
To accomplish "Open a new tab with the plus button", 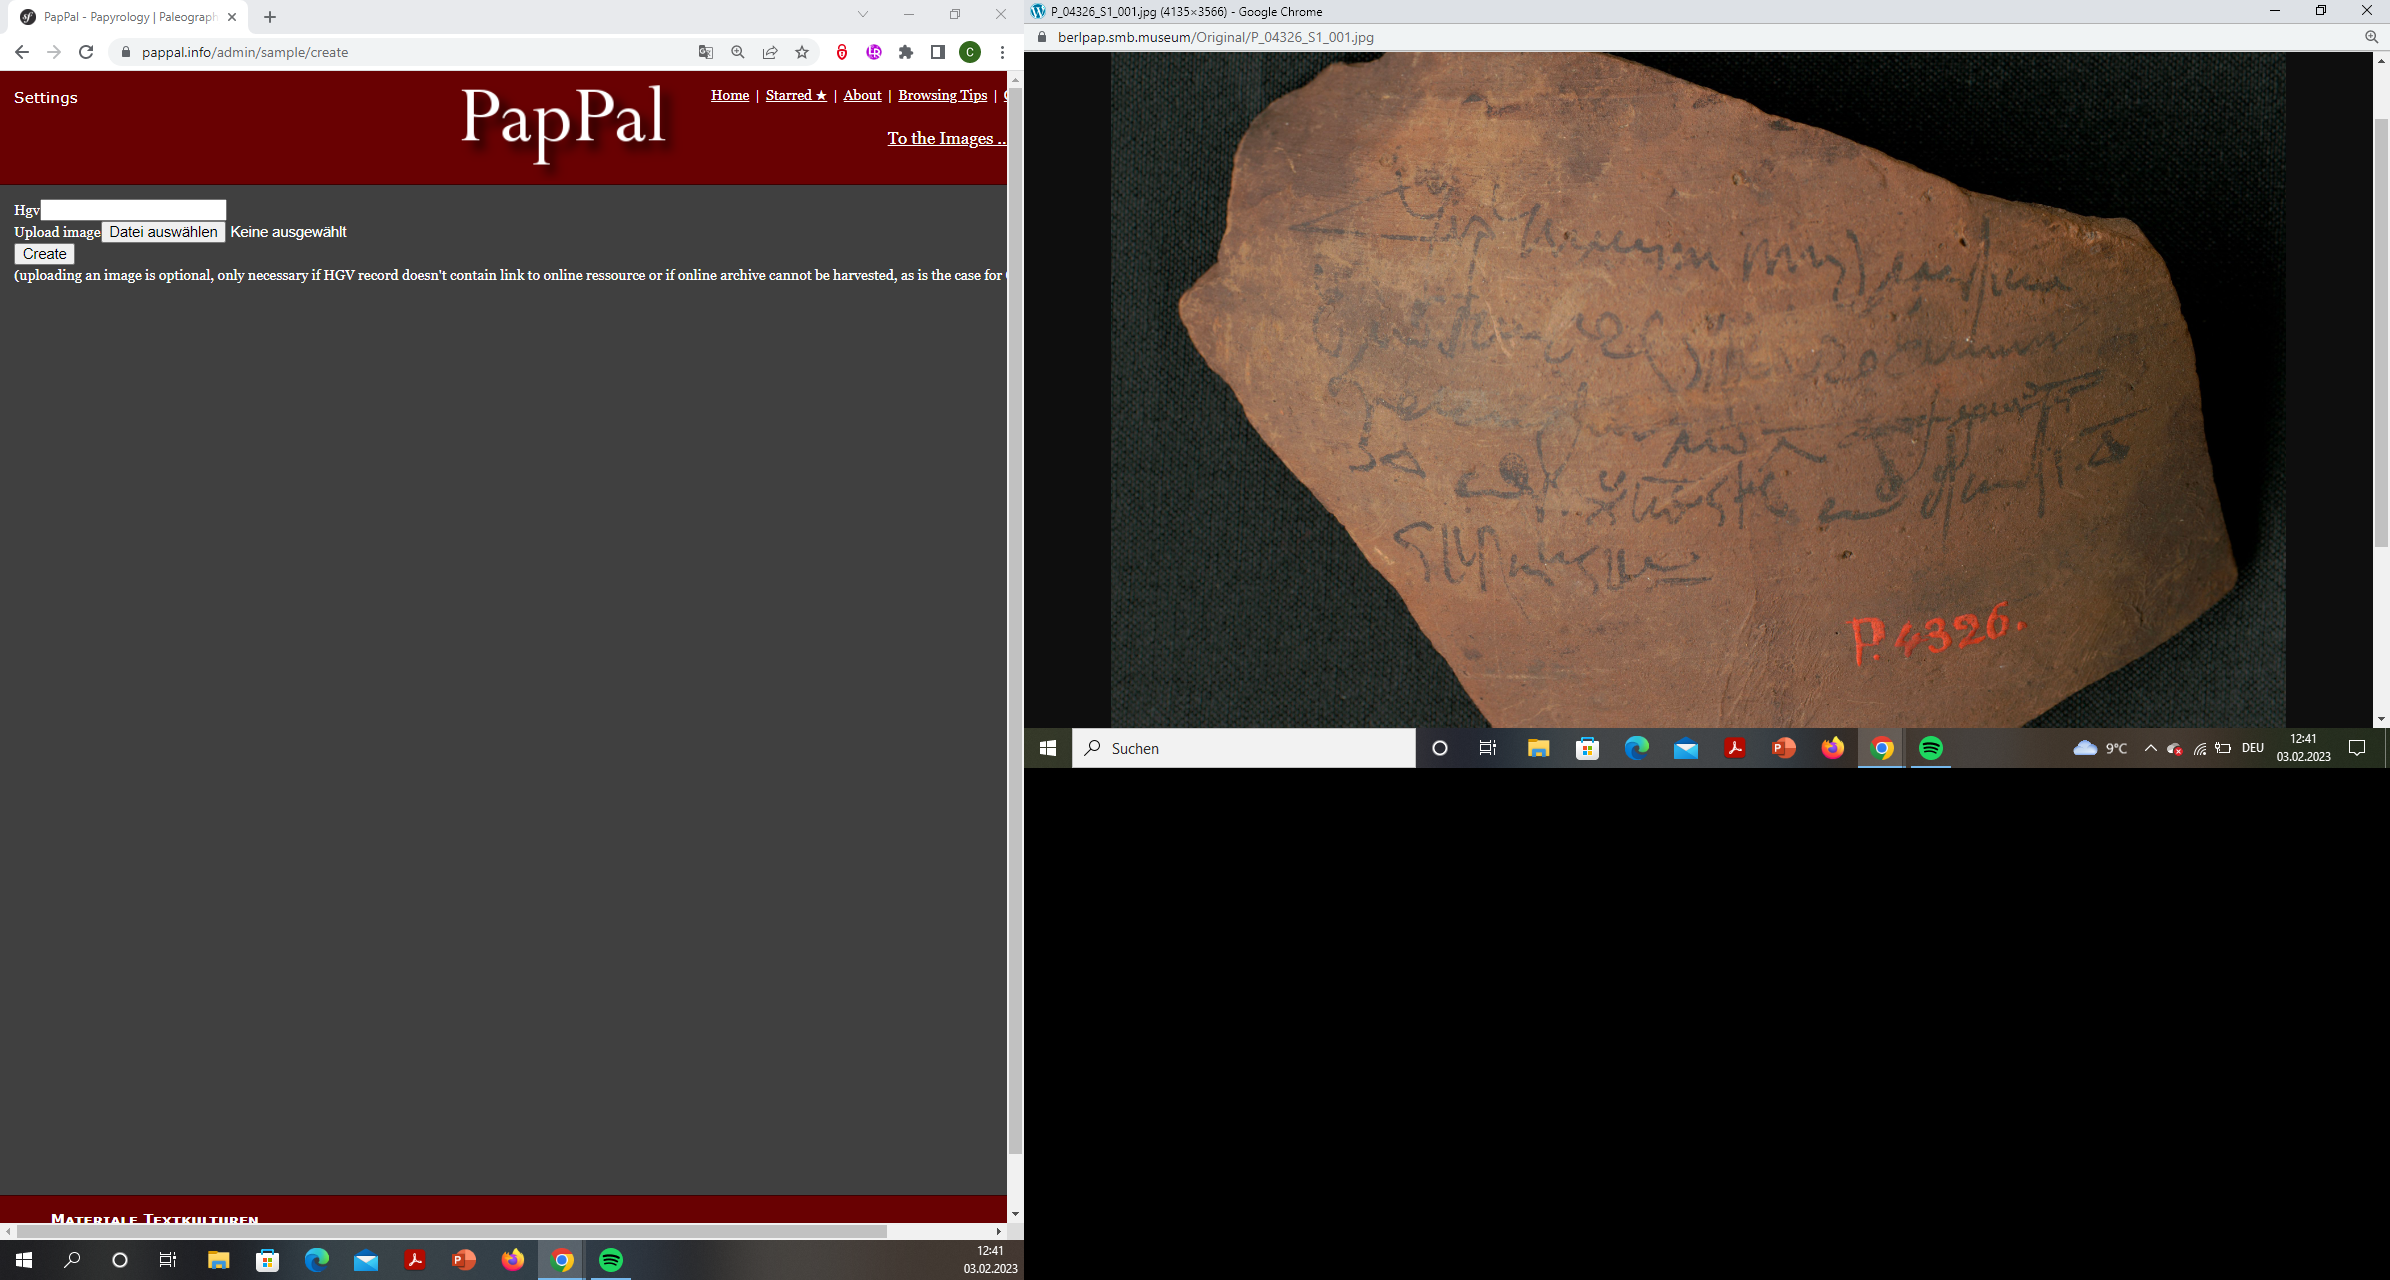I will point(270,17).
